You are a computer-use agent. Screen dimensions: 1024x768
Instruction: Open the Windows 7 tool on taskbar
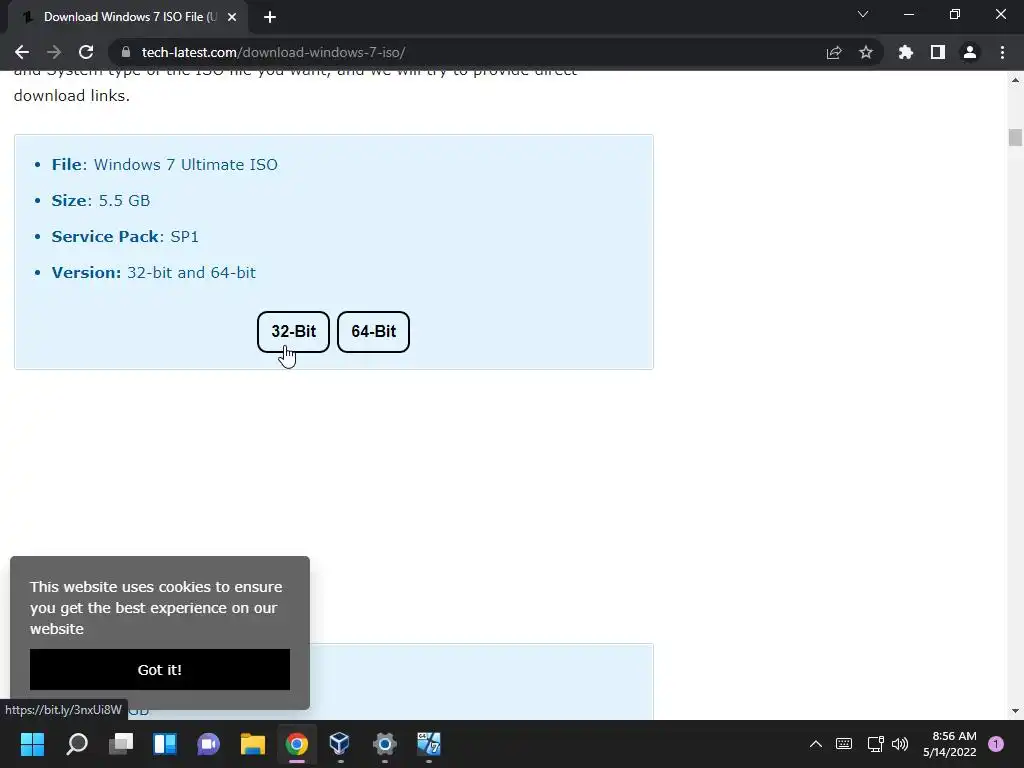[428, 744]
